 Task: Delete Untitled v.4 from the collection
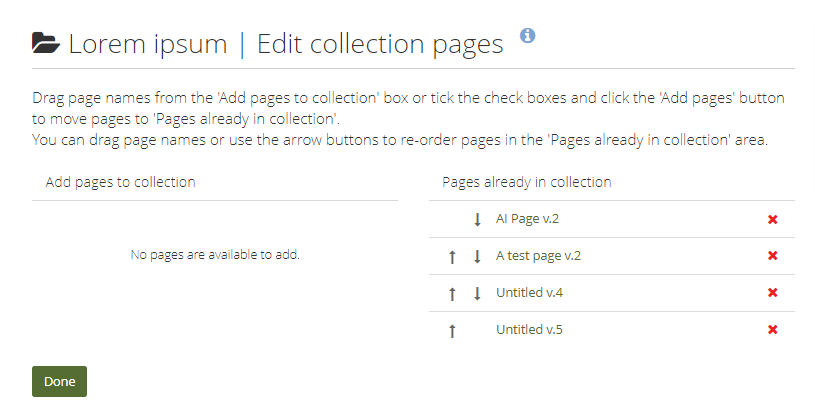[772, 293]
